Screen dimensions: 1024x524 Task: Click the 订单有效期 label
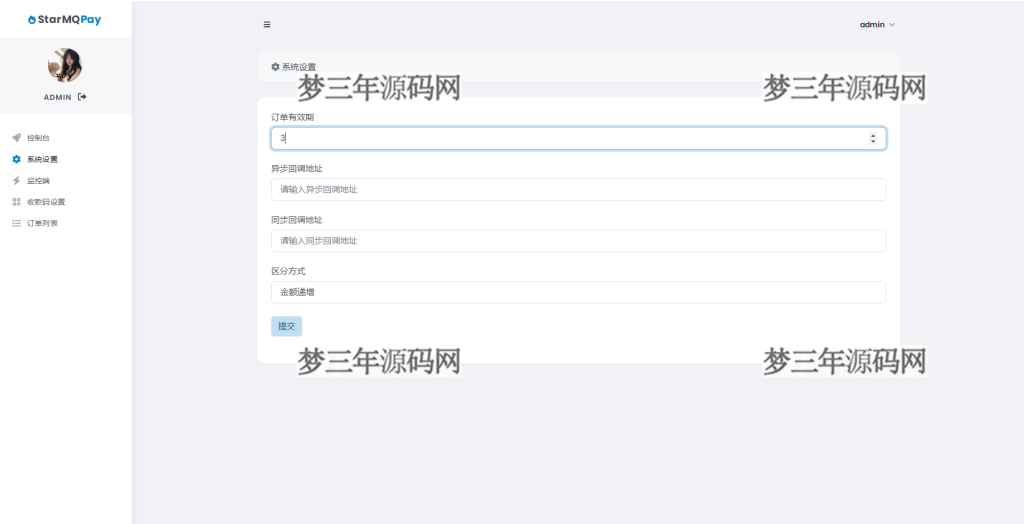[x=293, y=117]
